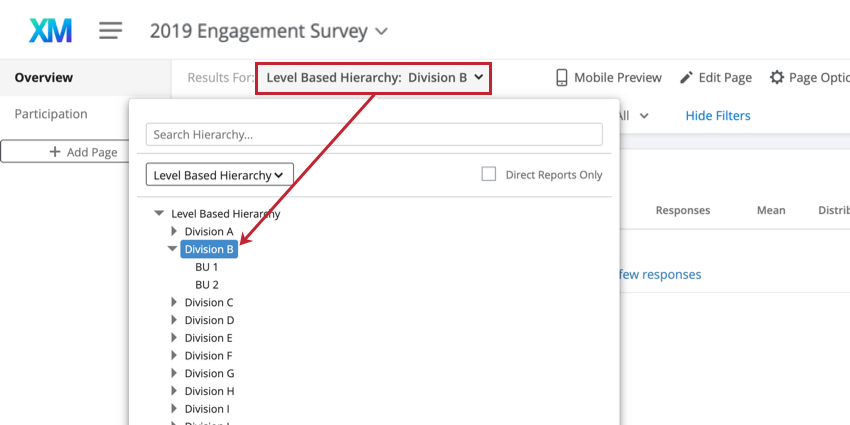The image size is (850, 425).
Task: Click the XM logo icon
Action: 50,31
